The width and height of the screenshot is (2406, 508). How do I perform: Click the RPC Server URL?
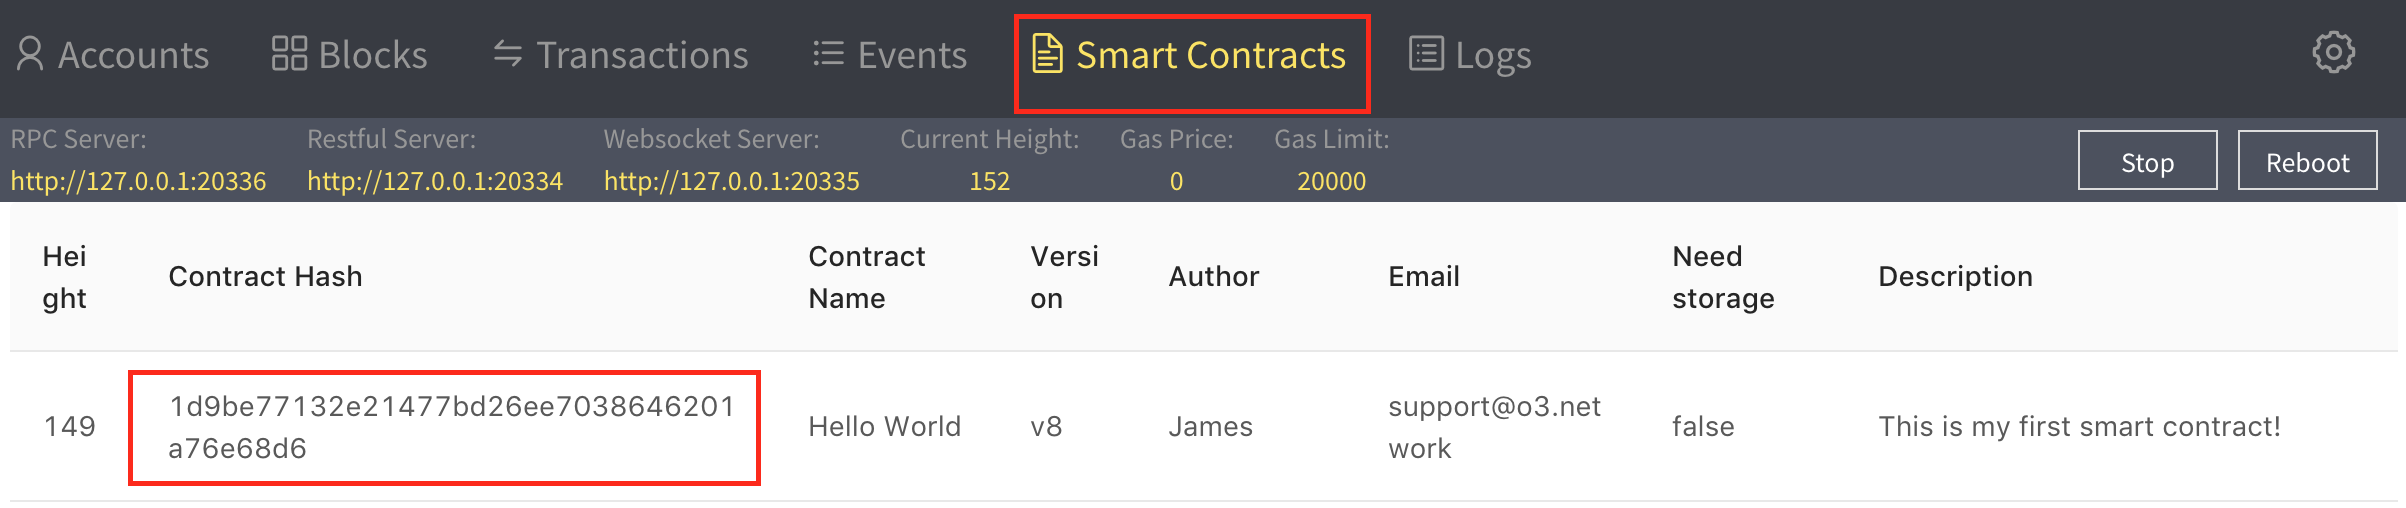[138, 181]
